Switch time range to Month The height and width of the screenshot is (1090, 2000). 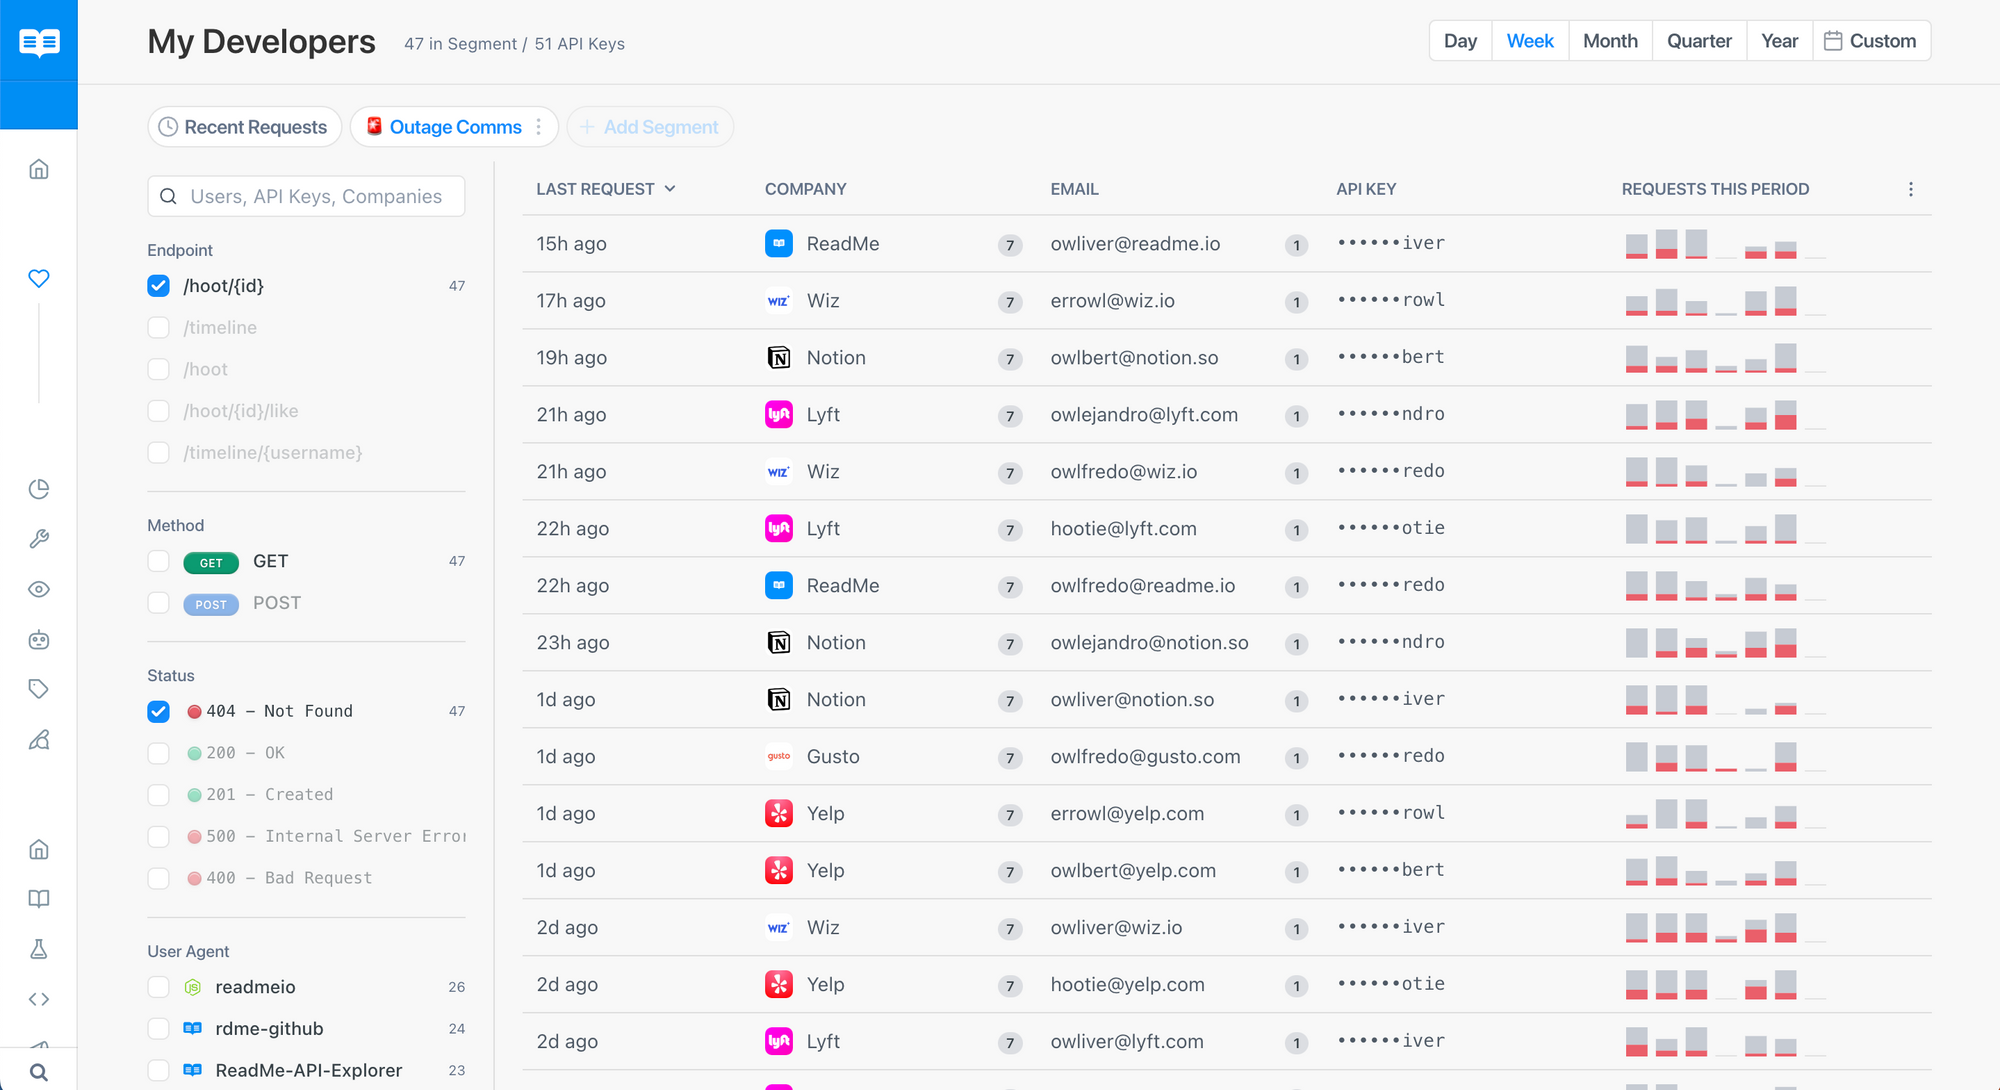pos(1610,41)
